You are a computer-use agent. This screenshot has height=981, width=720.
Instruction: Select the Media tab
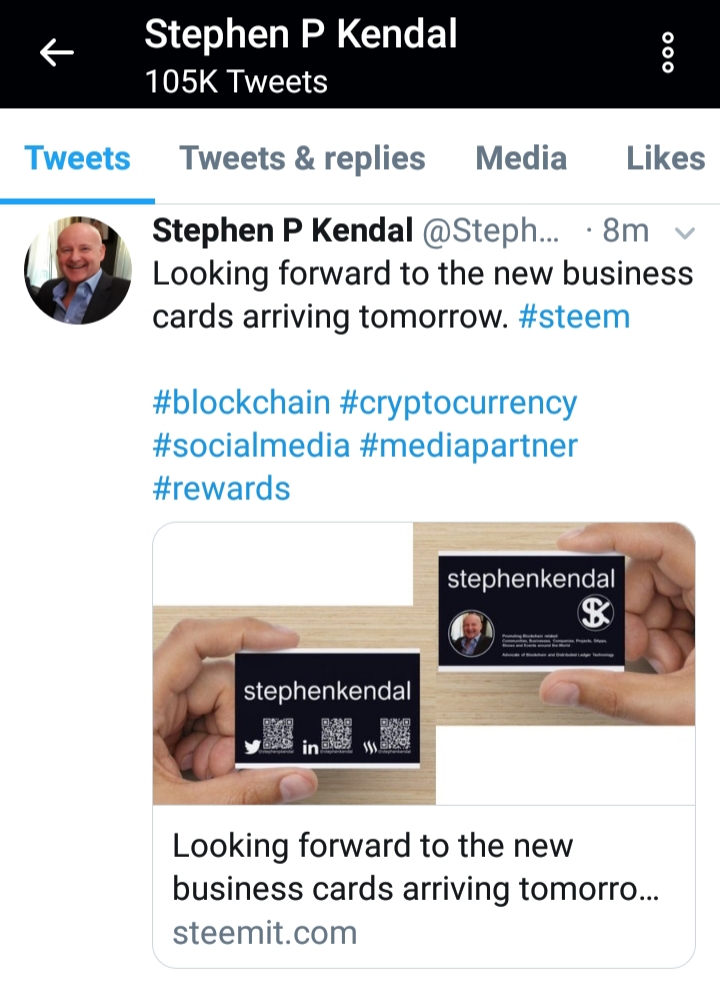click(521, 158)
